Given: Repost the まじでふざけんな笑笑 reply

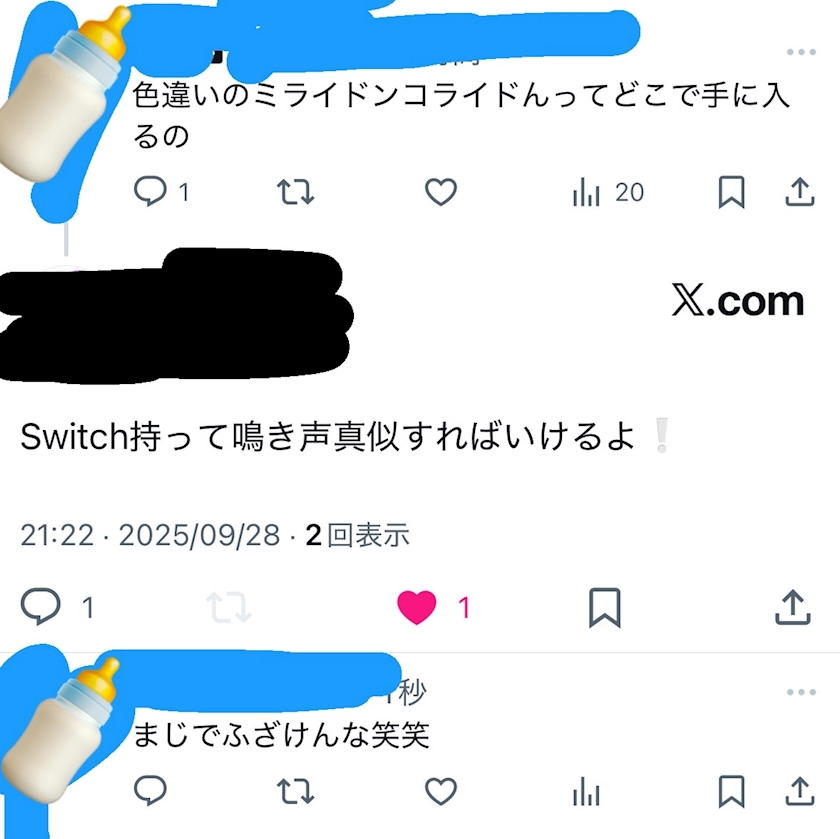Looking at the screenshot, I should [295, 791].
